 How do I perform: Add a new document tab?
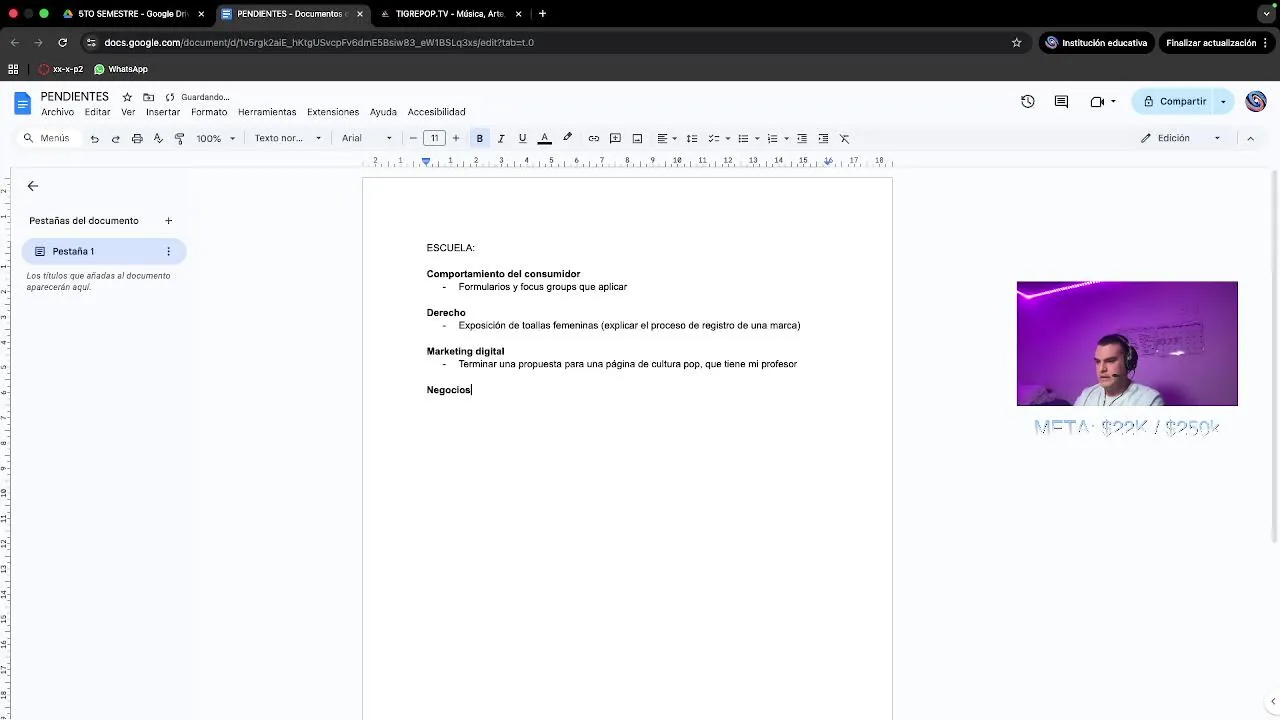point(168,221)
